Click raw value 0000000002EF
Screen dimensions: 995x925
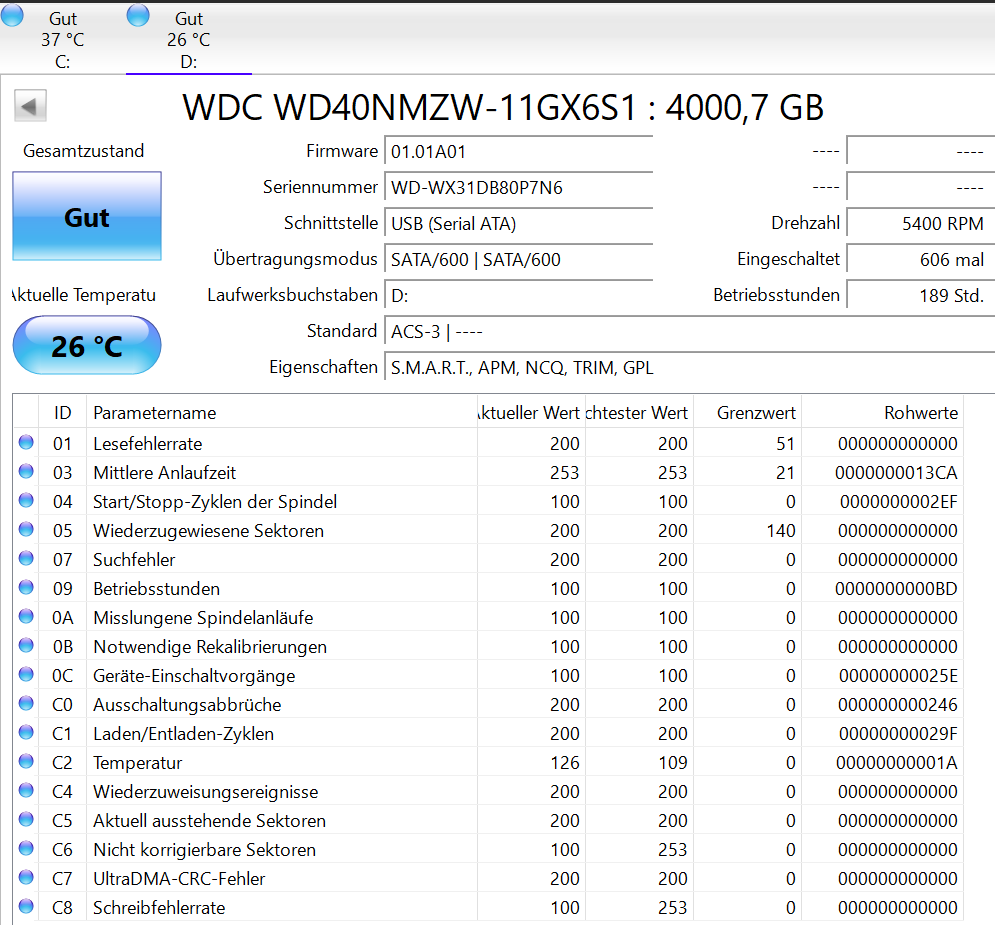click(x=899, y=502)
